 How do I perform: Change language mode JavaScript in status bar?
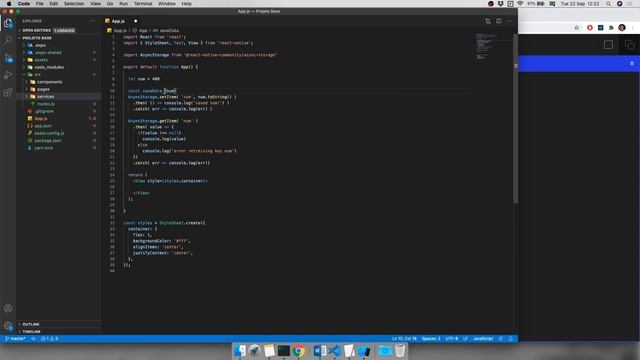pyautogui.click(x=483, y=339)
